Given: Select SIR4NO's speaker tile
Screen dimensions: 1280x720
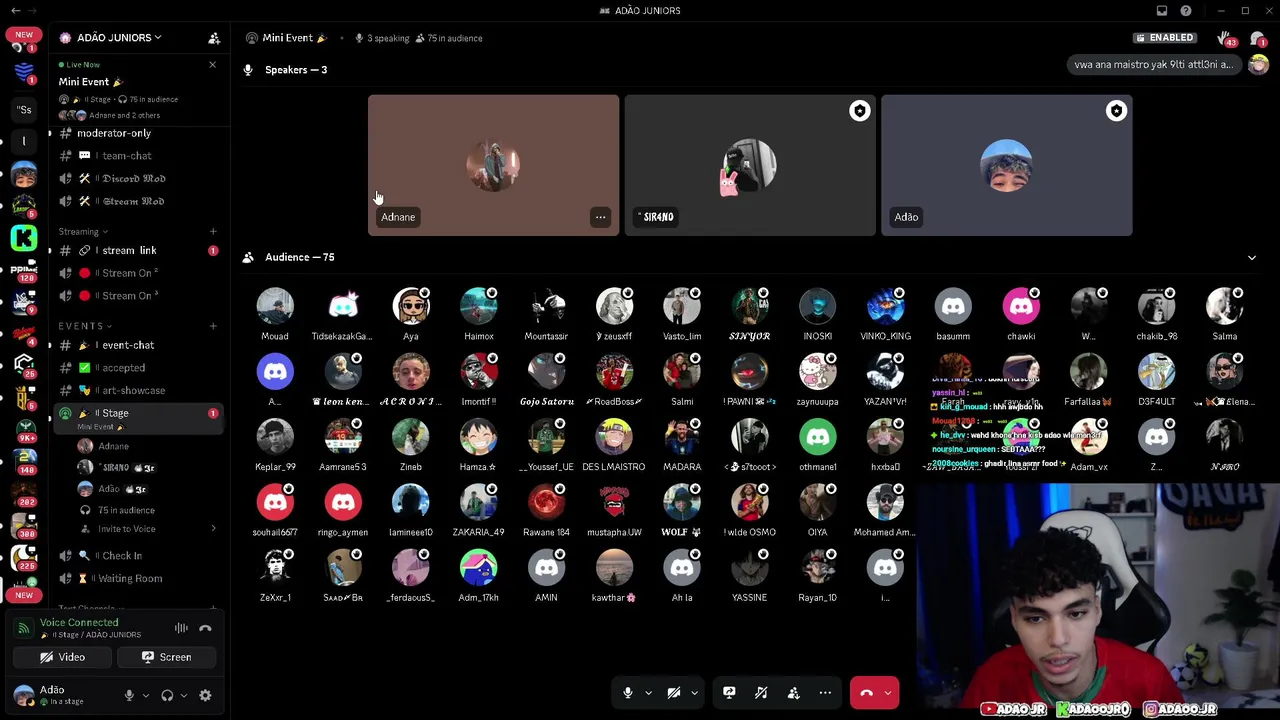Looking at the screenshot, I should click(x=750, y=165).
